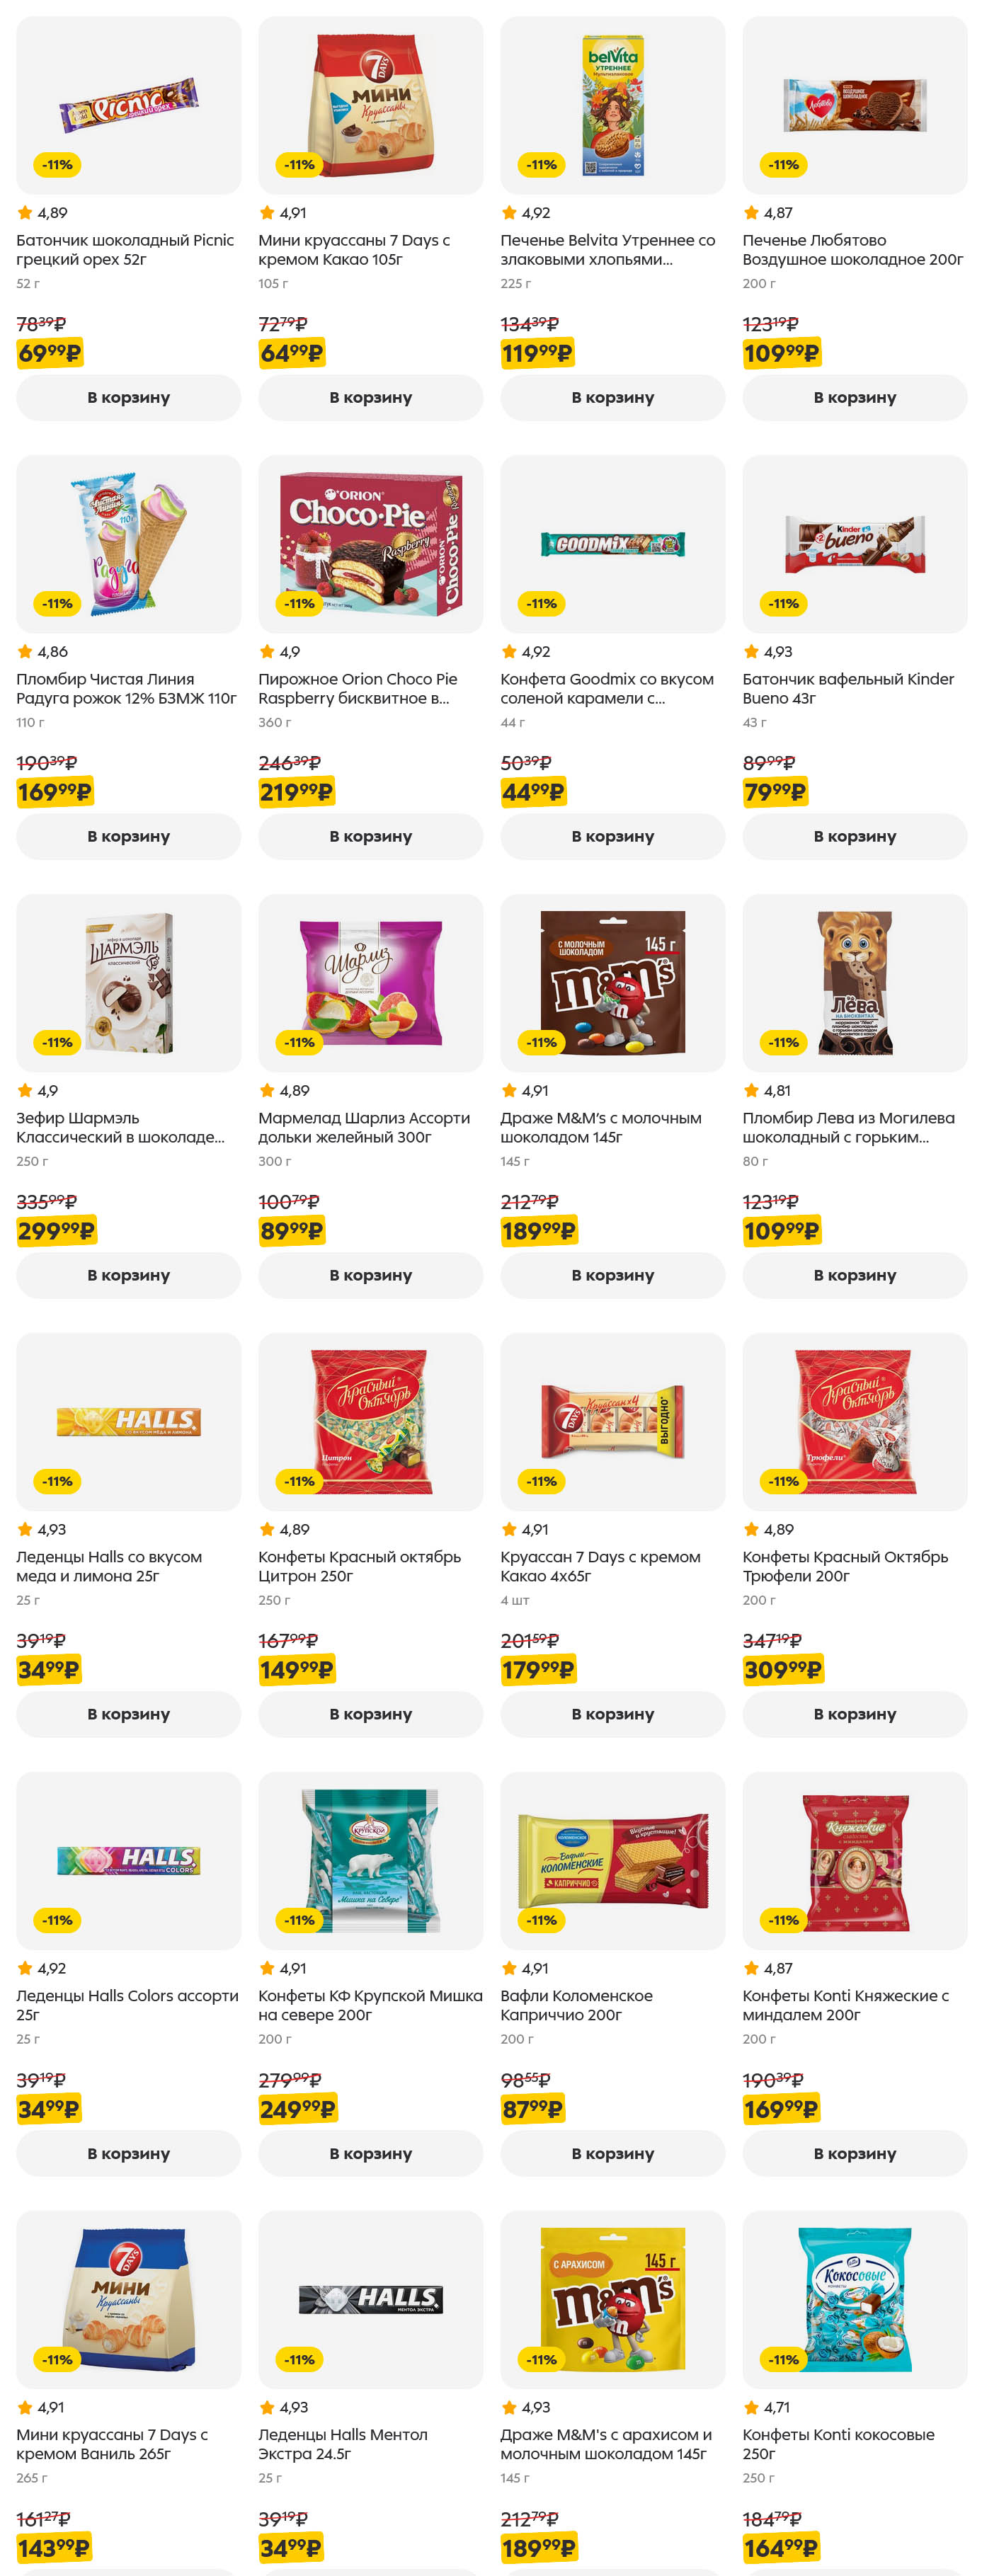The image size is (982, 2576).
Task: Open Orion Choco Pie Raspberry product image
Action: (x=370, y=543)
